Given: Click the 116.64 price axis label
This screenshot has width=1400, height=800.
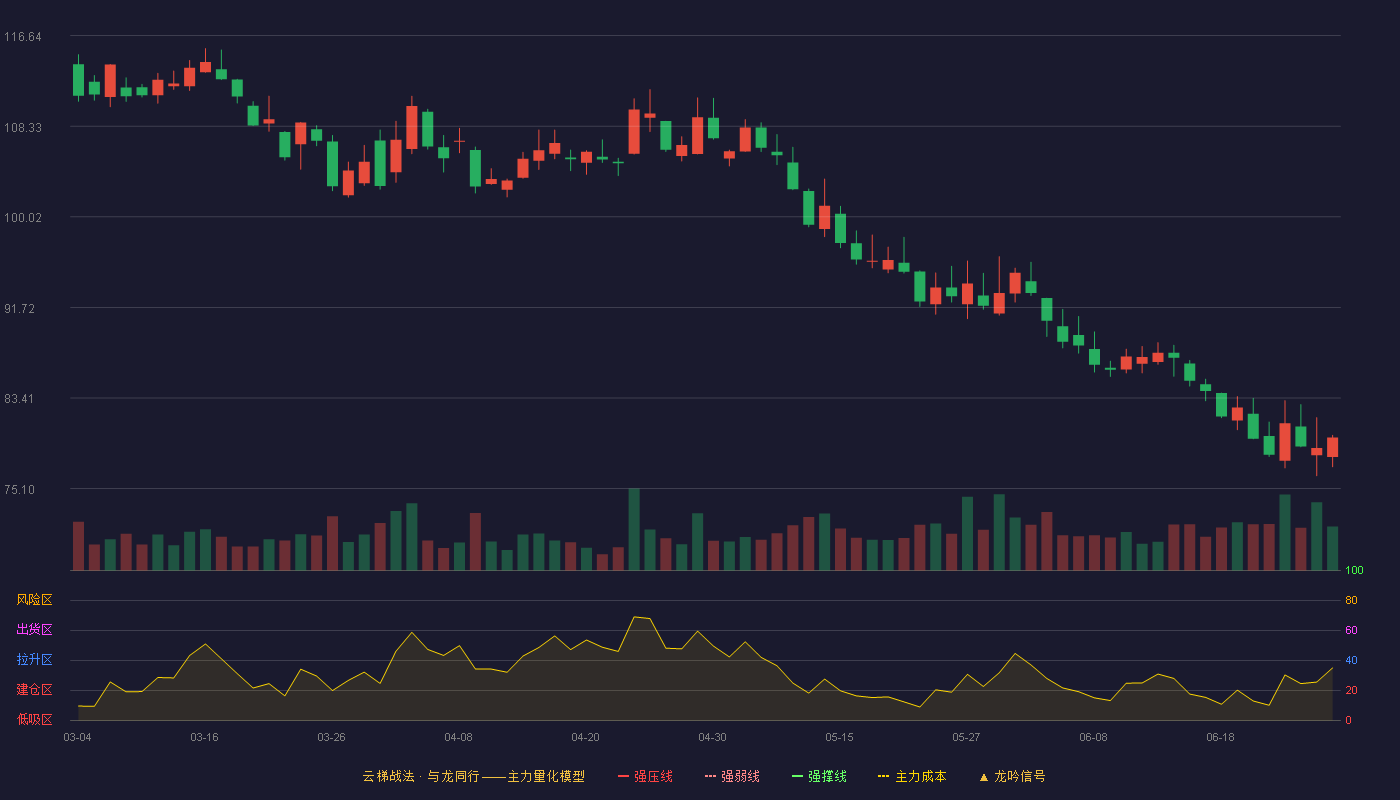Looking at the screenshot, I should (23, 37).
